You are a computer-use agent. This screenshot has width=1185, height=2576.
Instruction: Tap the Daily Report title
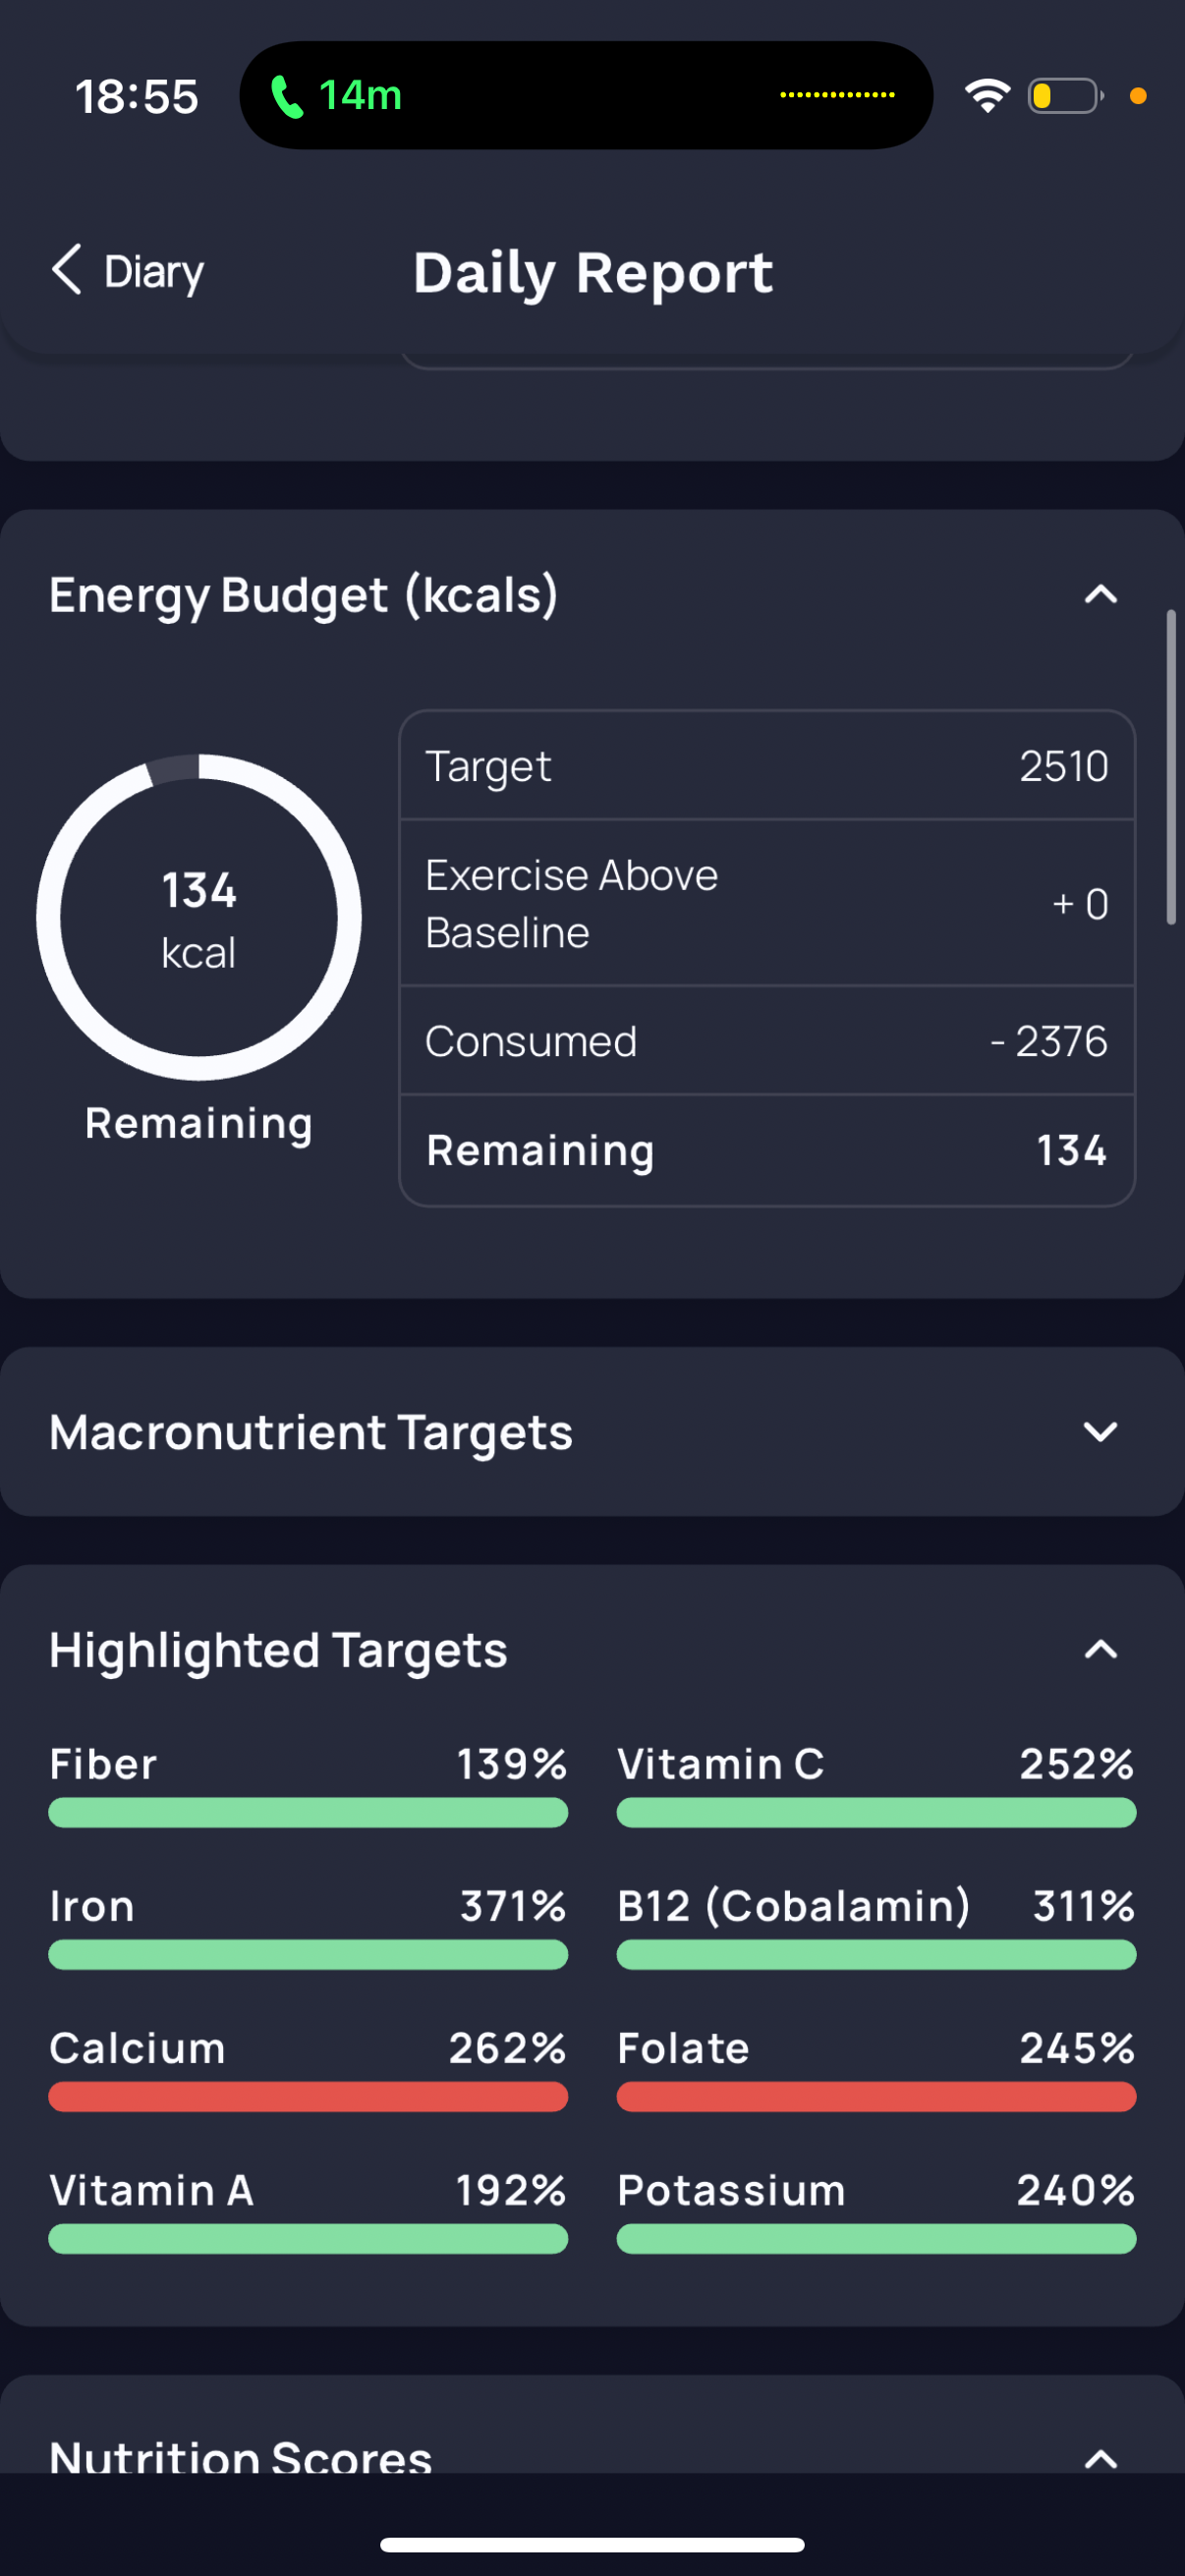point(593,272)
